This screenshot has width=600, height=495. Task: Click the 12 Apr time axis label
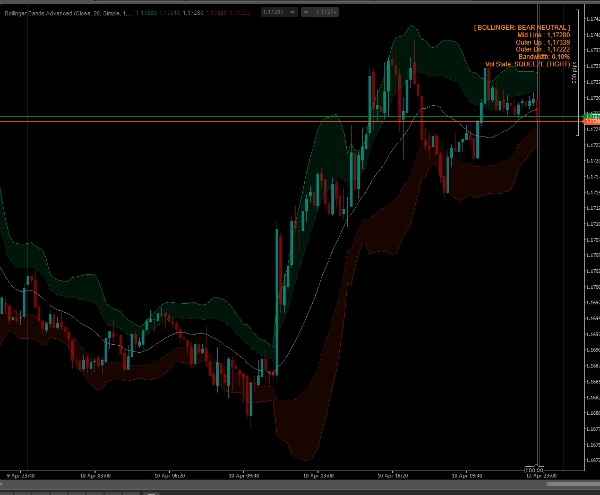click(541, 476)
